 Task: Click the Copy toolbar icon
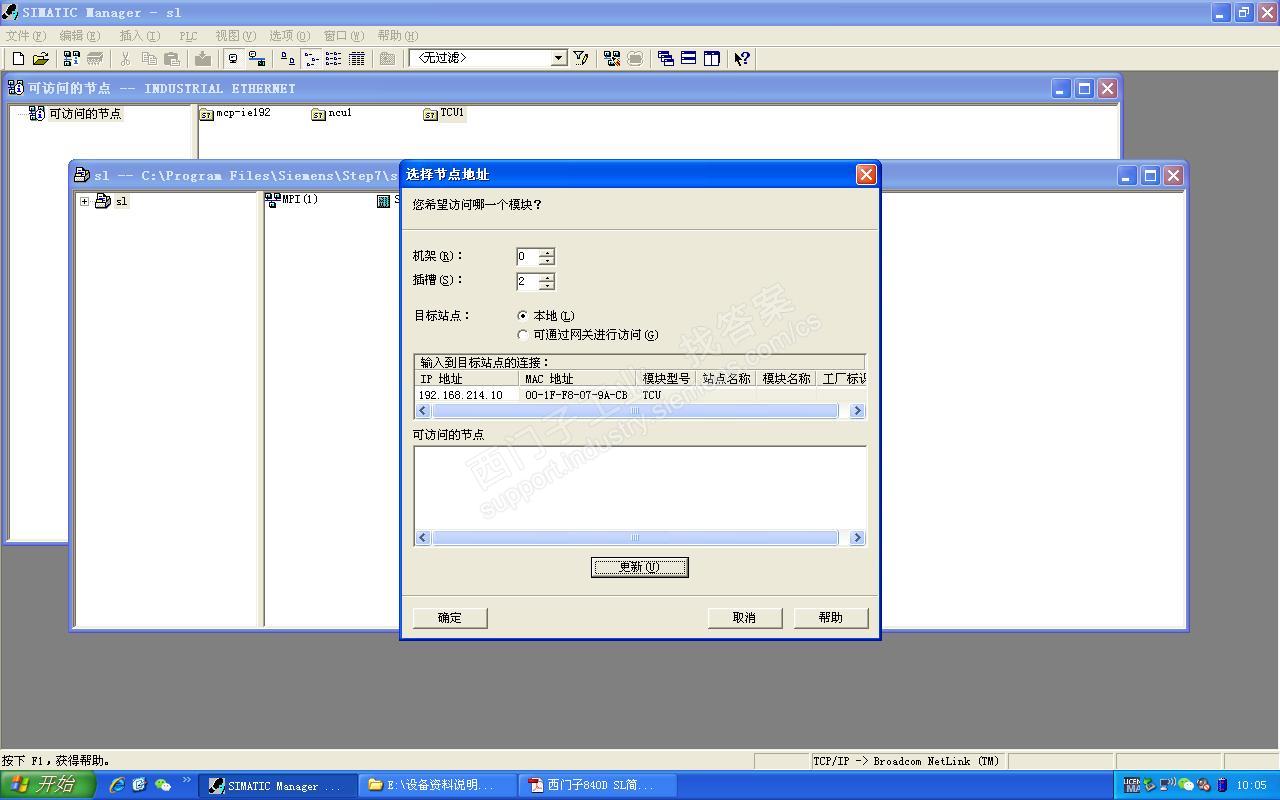[149, 59]
